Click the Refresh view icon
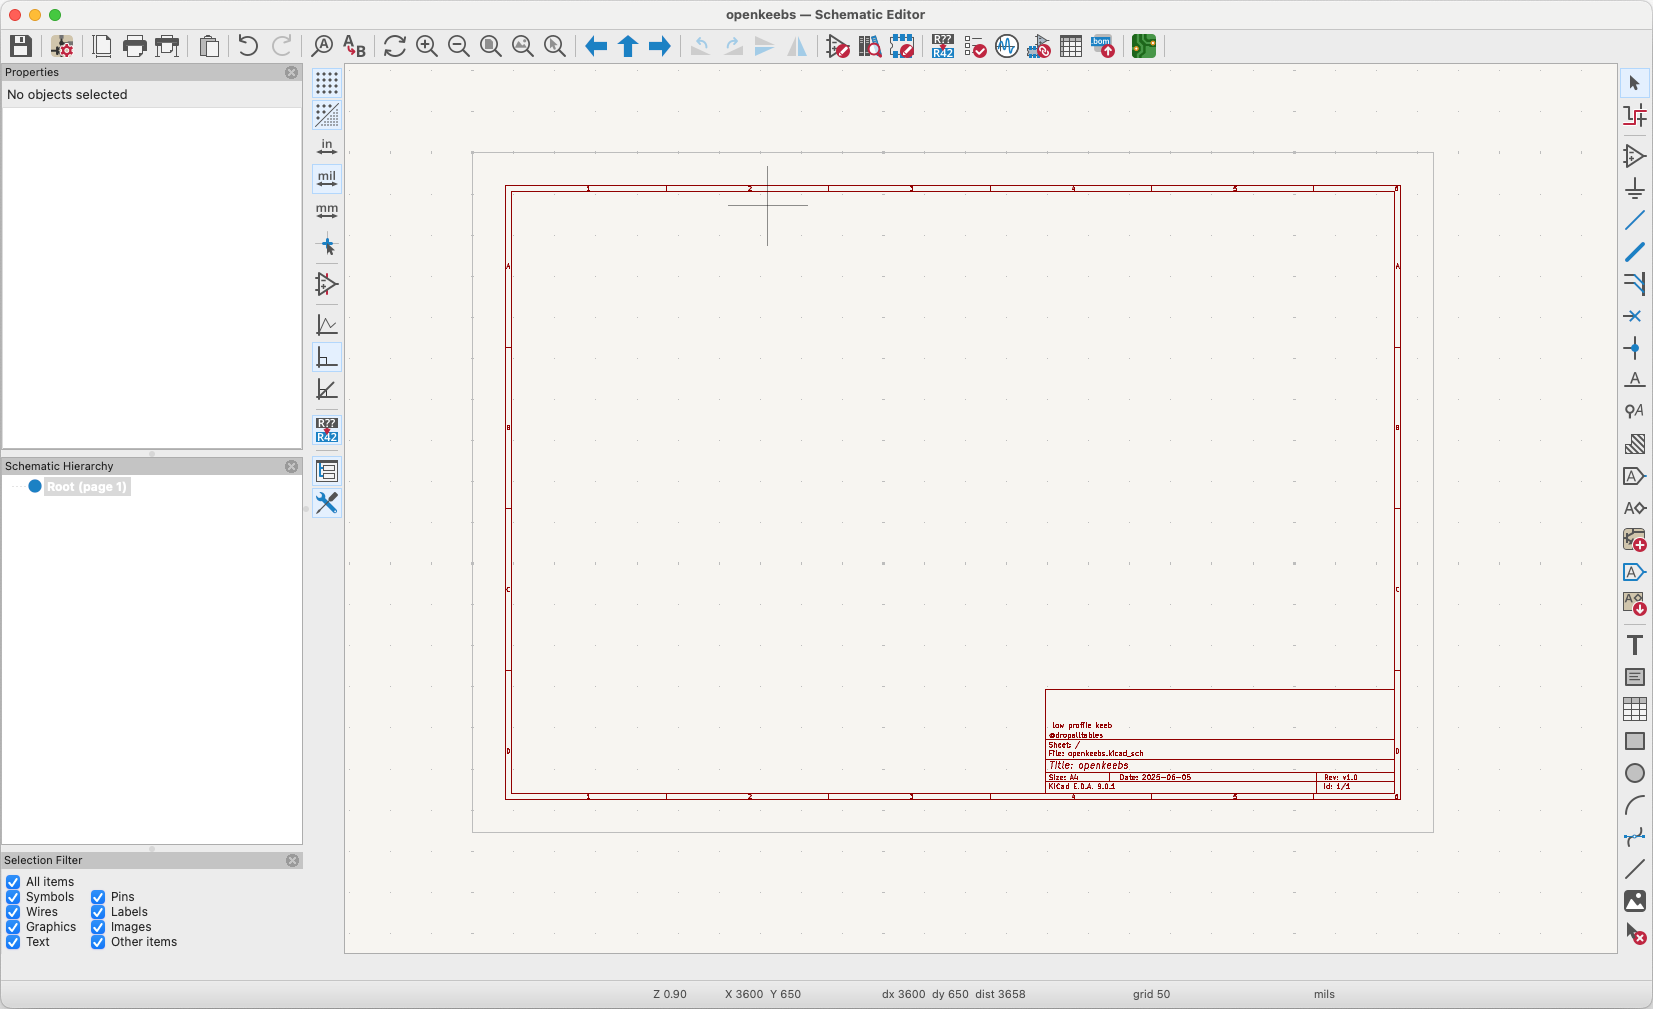The image size is (1653, 1009). tap(395, 46)
